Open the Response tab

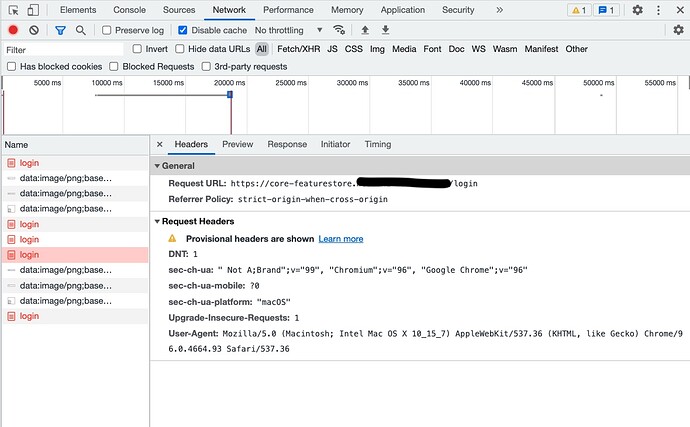[287, 144]
